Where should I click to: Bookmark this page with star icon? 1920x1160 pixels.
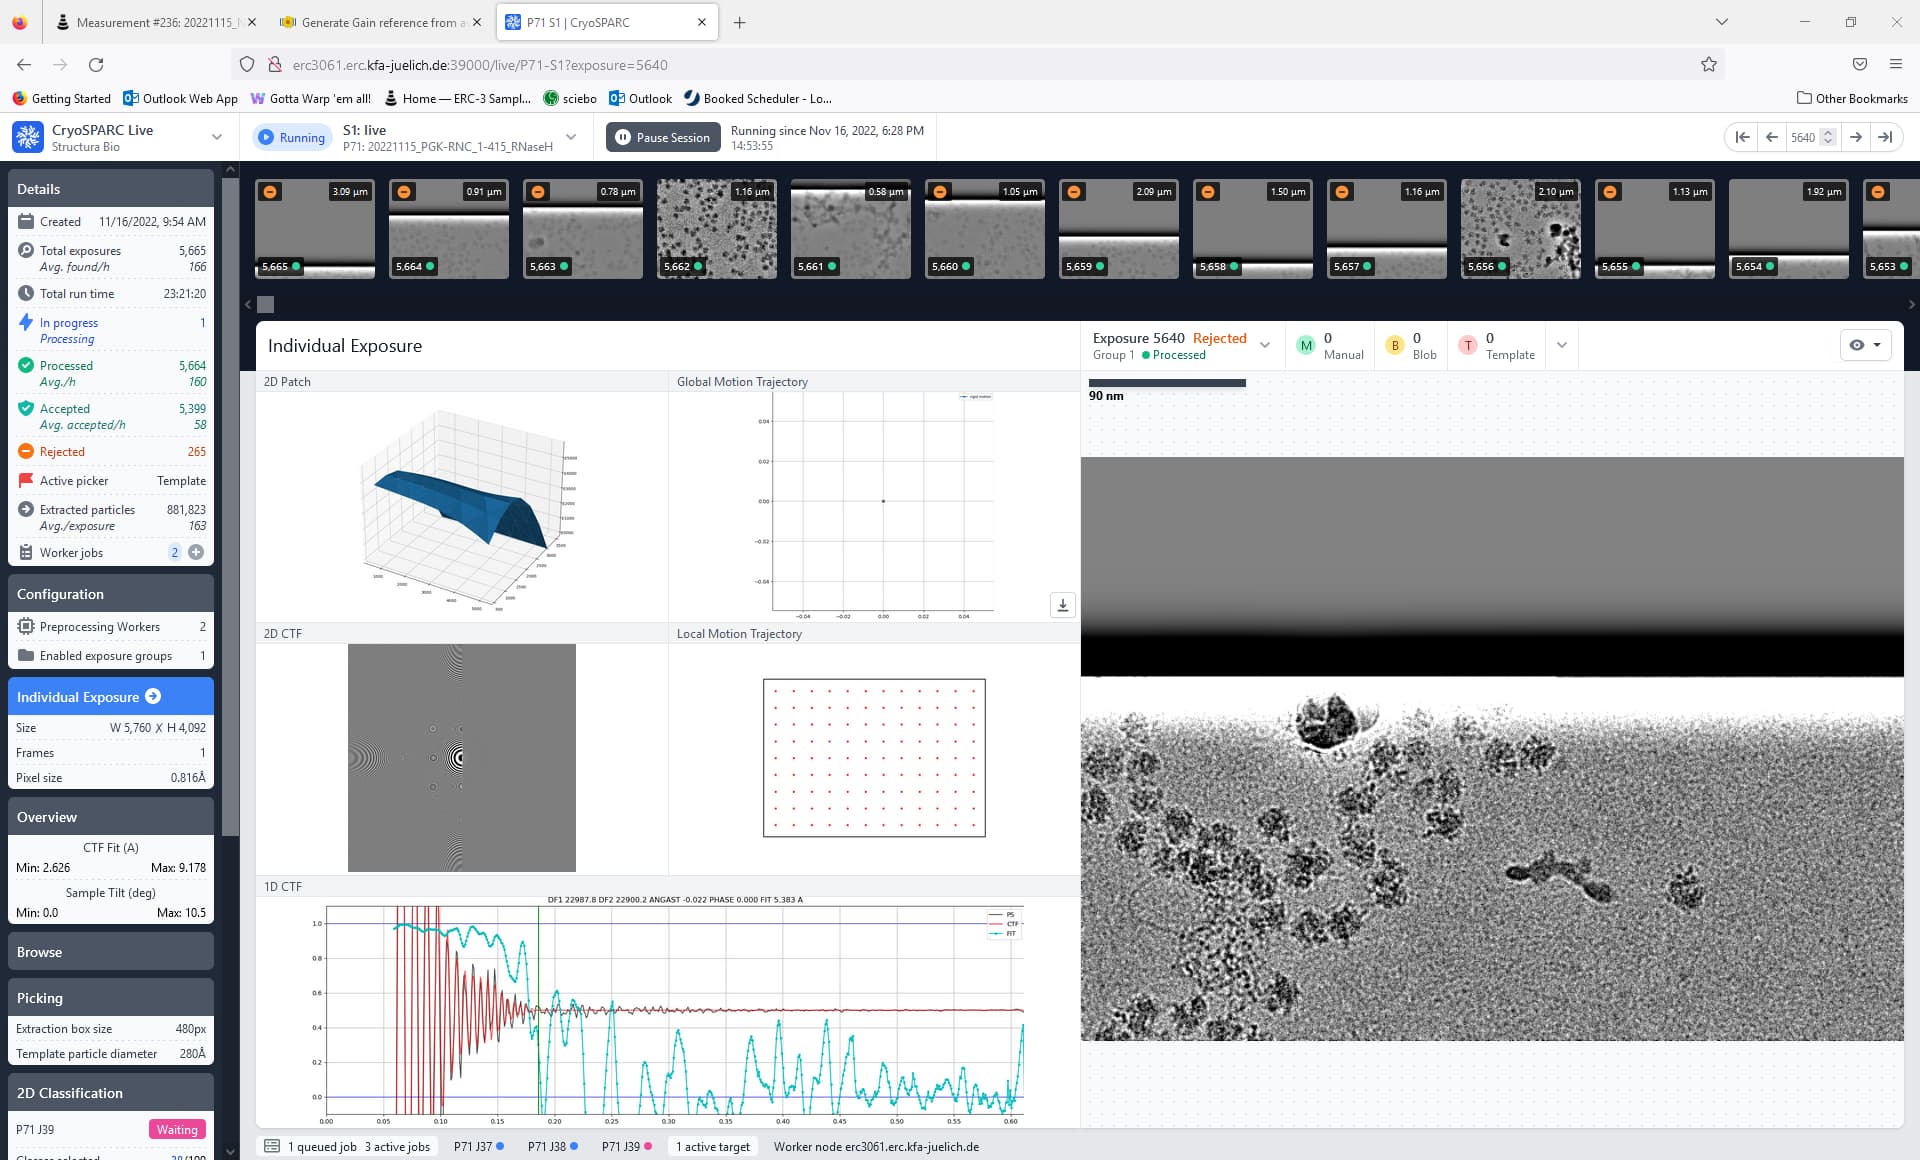pyautogui.click(x=1709, y=64)
